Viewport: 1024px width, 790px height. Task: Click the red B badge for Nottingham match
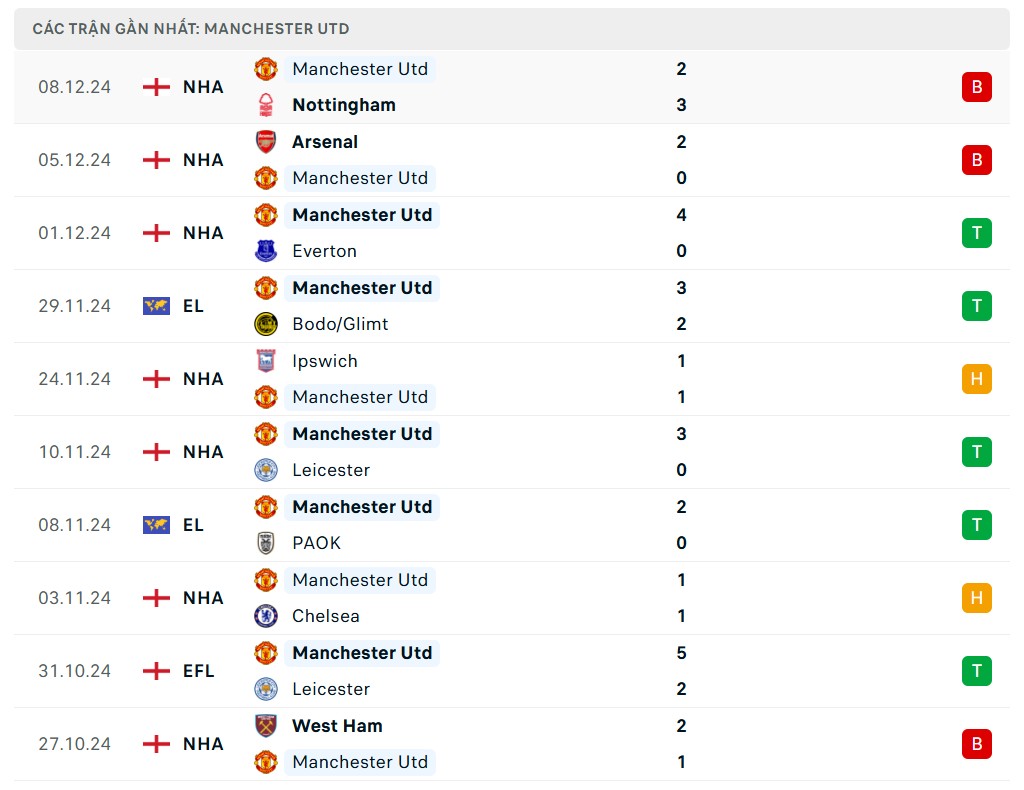pyautogui.click(x=976, y=87)
